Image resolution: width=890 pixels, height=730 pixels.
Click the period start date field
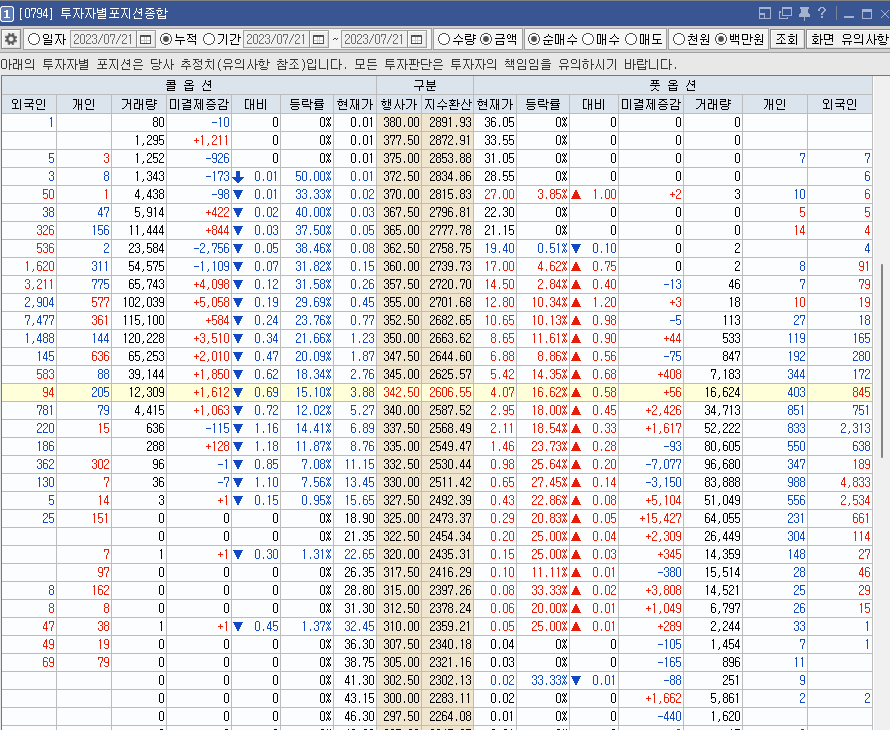coord(277,39)
